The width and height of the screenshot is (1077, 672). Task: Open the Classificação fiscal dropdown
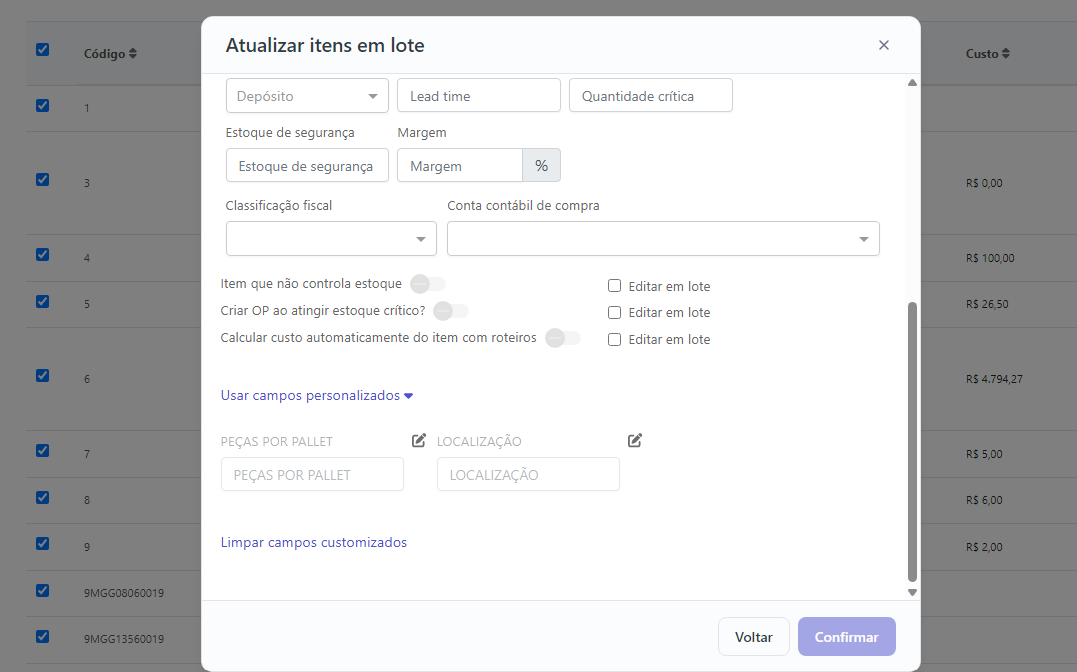coord(331,238)
